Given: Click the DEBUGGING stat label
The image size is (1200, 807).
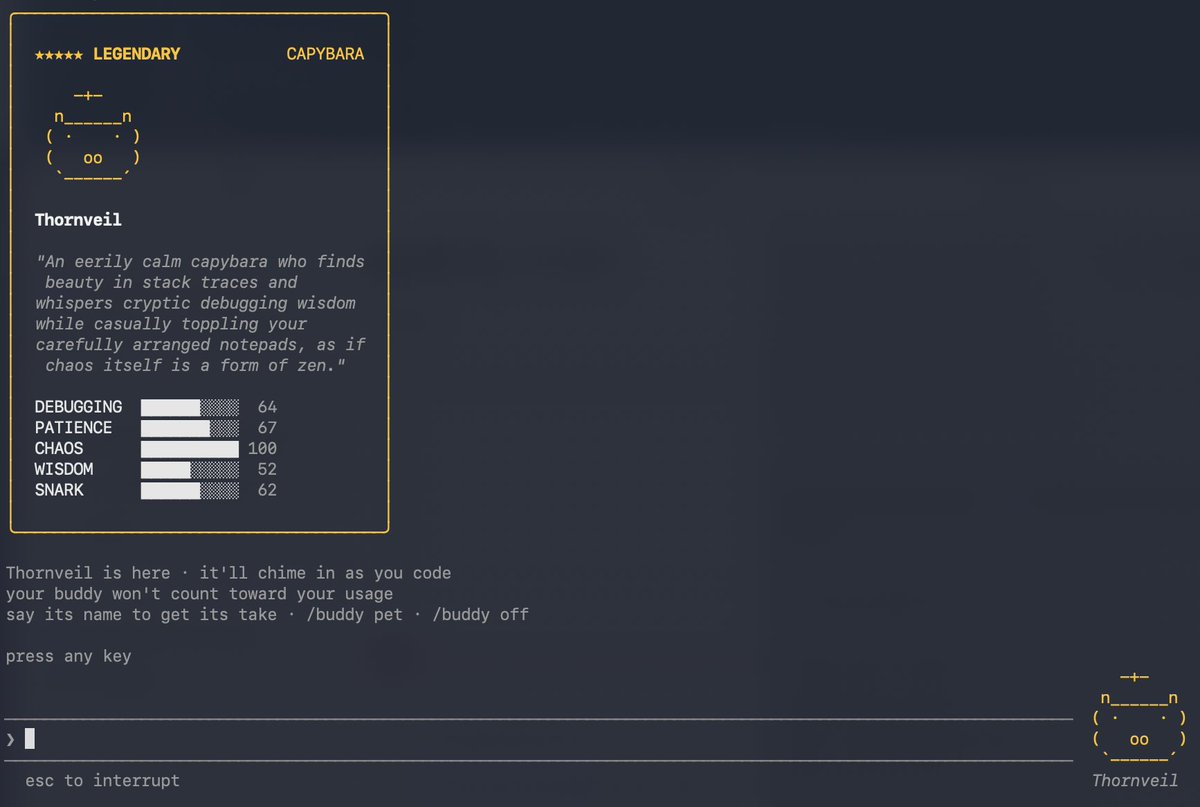Looking at the screenshot, I should pos(78,407).
